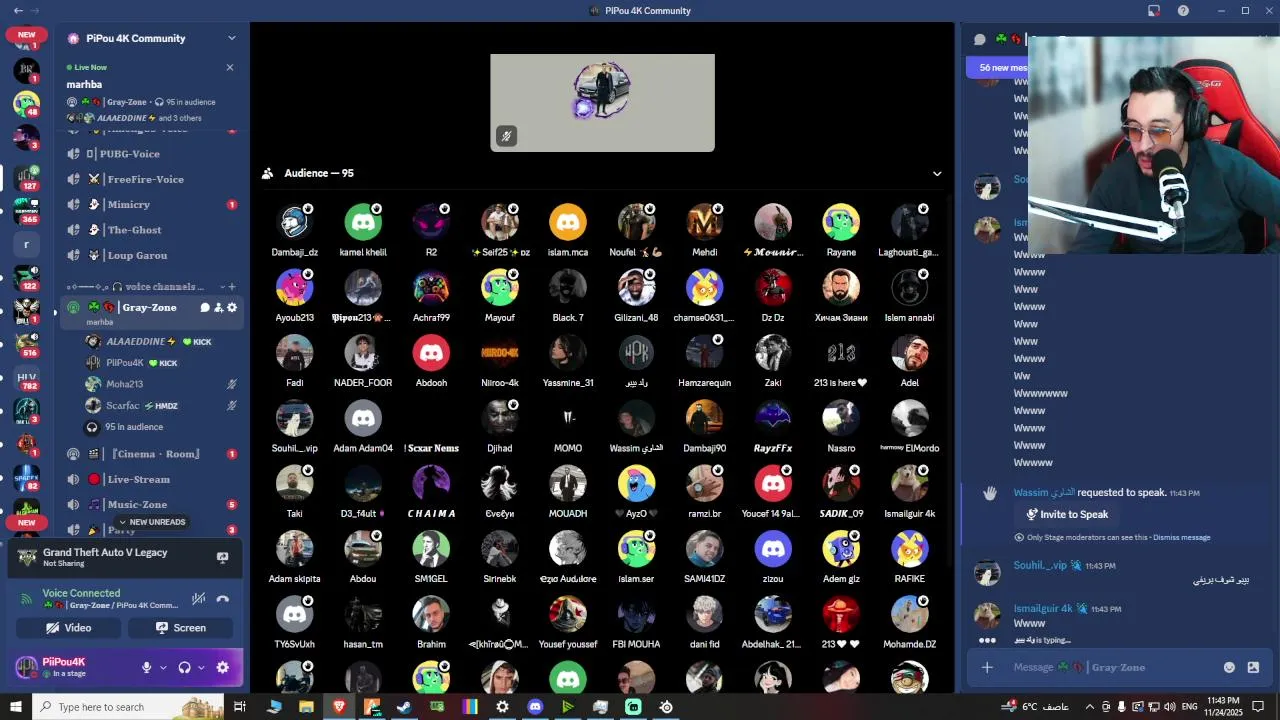Select speaker Scarfac in Gray-Zone

click(x=160, y=406)
